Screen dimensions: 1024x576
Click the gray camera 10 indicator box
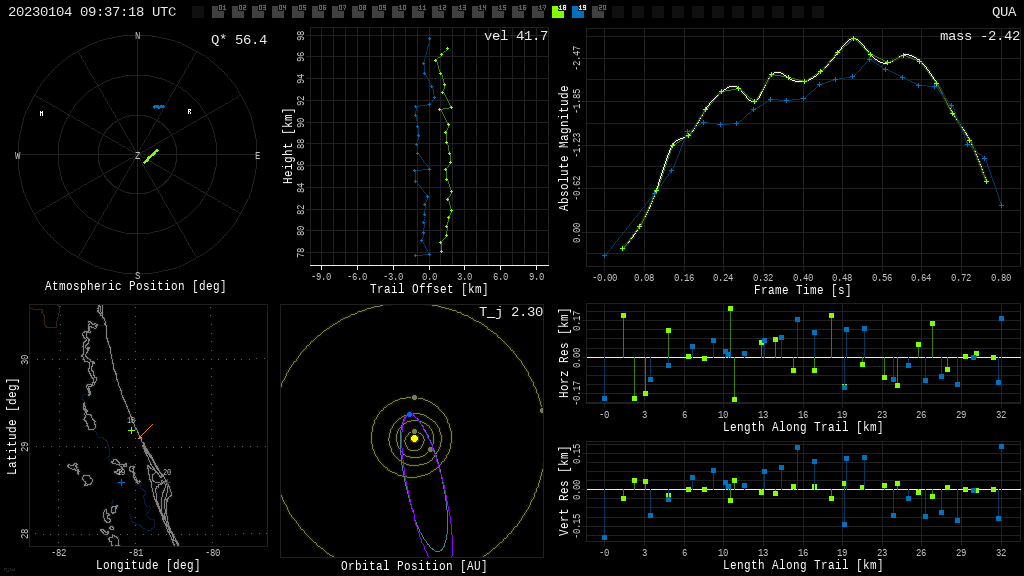(398, 12)
